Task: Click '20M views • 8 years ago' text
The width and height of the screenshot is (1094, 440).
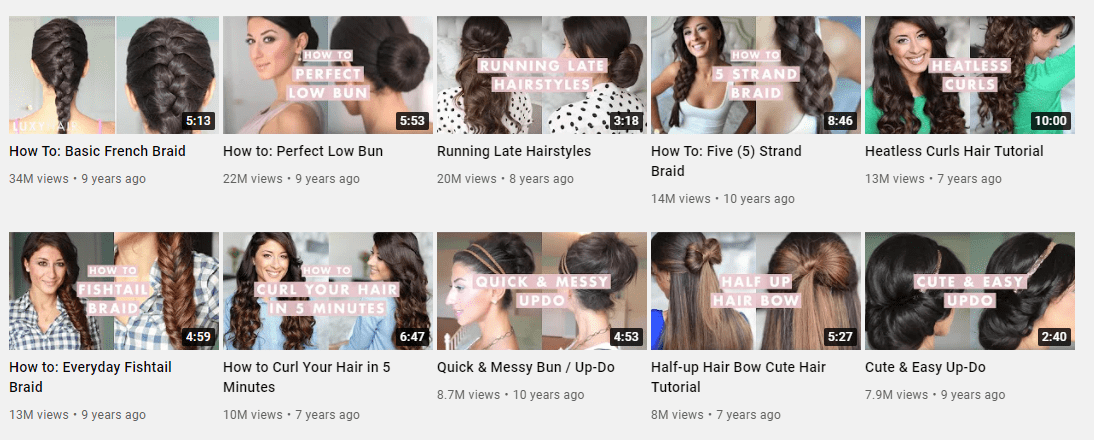Action: tap(505, 179)
